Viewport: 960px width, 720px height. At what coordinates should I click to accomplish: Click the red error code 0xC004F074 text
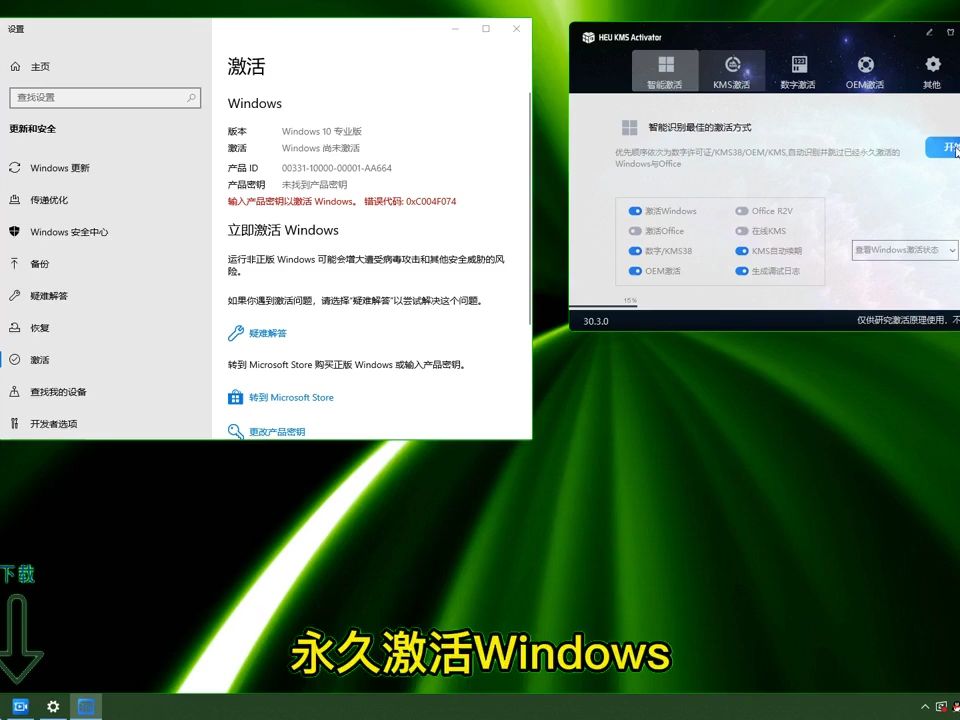[431, 201]
